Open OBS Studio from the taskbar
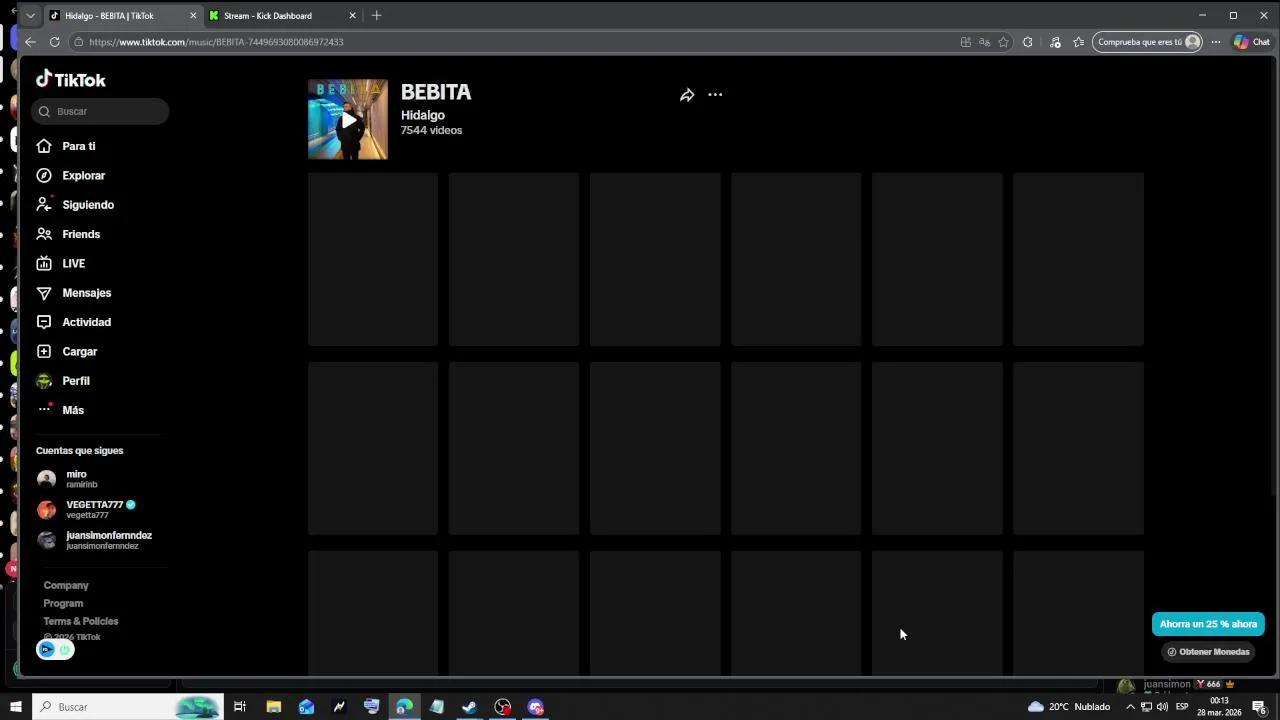Image resolution: width=1280 pixels, height=720 pixels. pos(502,707)
